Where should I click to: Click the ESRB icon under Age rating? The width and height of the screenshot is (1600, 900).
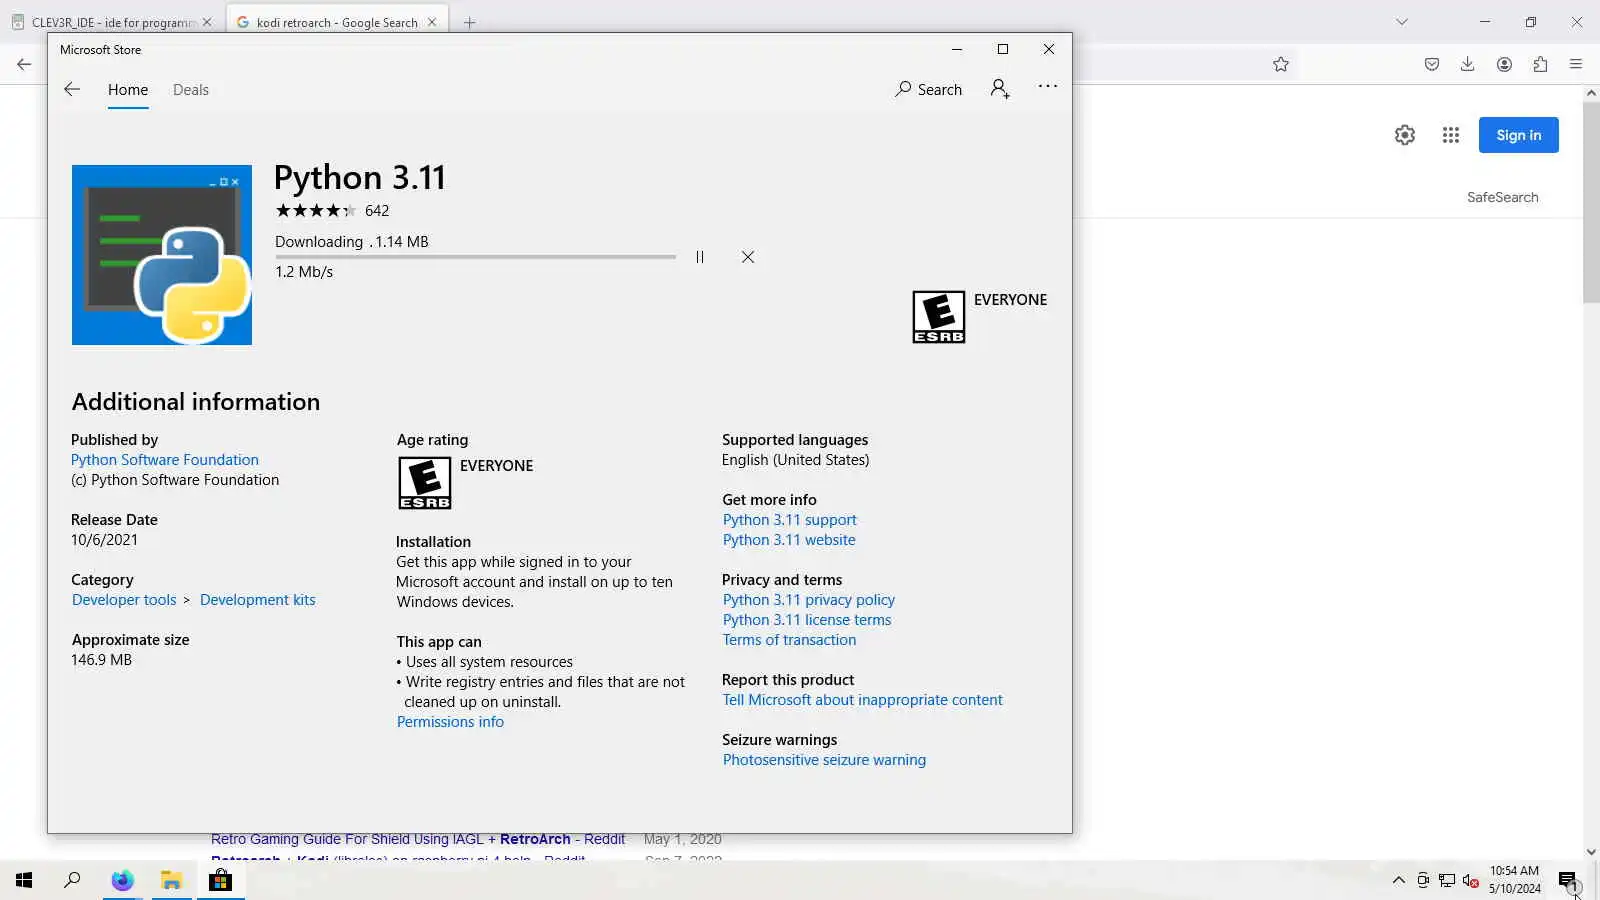[x=425, y=483]
